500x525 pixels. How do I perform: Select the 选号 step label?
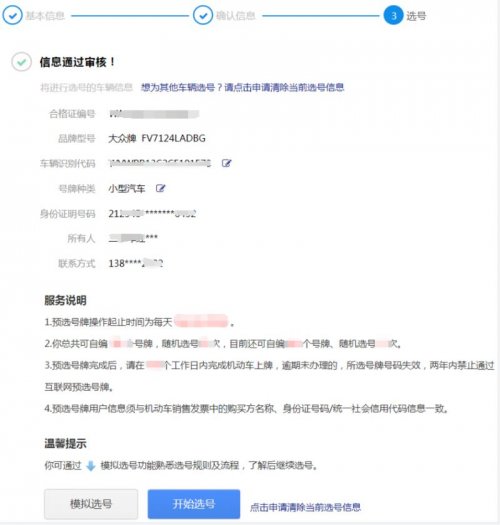pyautogui.click(x=416, y=16)
